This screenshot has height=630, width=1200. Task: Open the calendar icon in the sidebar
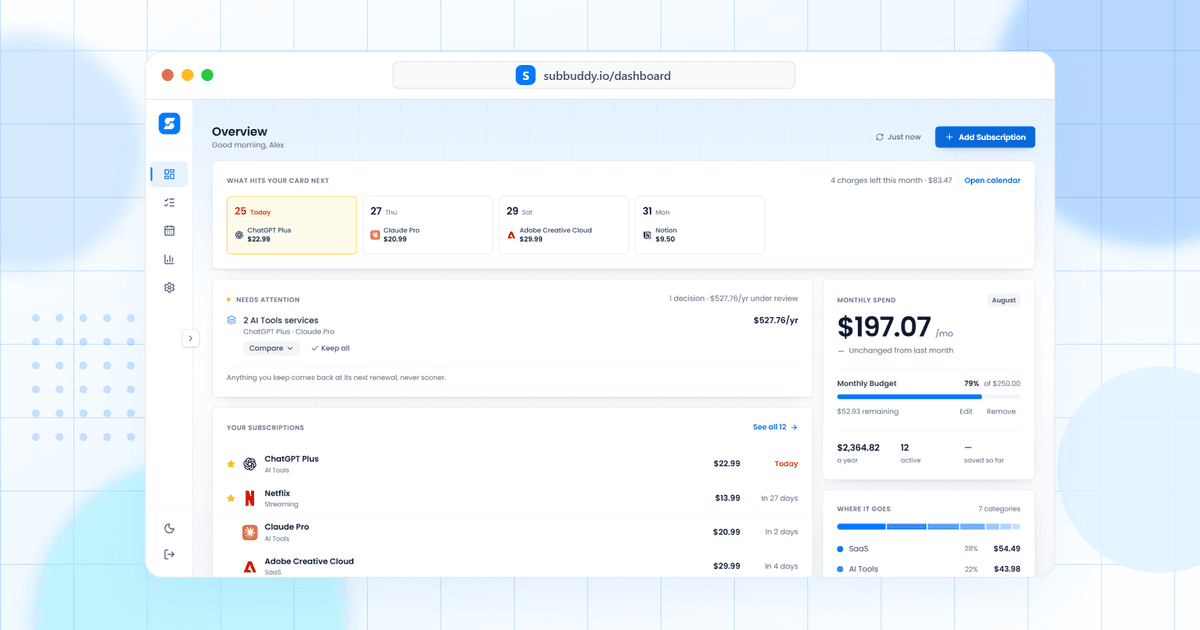(x=169, y=230)
